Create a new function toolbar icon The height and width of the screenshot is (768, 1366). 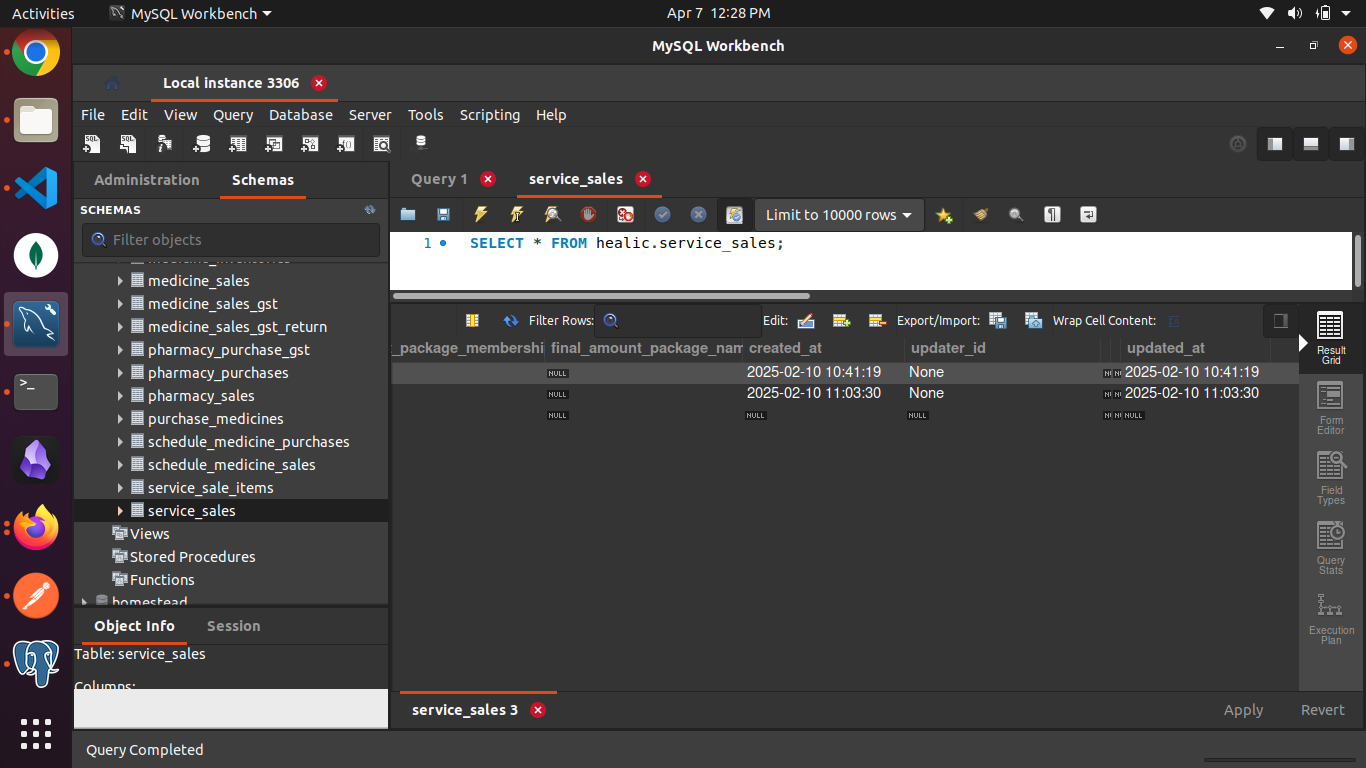345,144
